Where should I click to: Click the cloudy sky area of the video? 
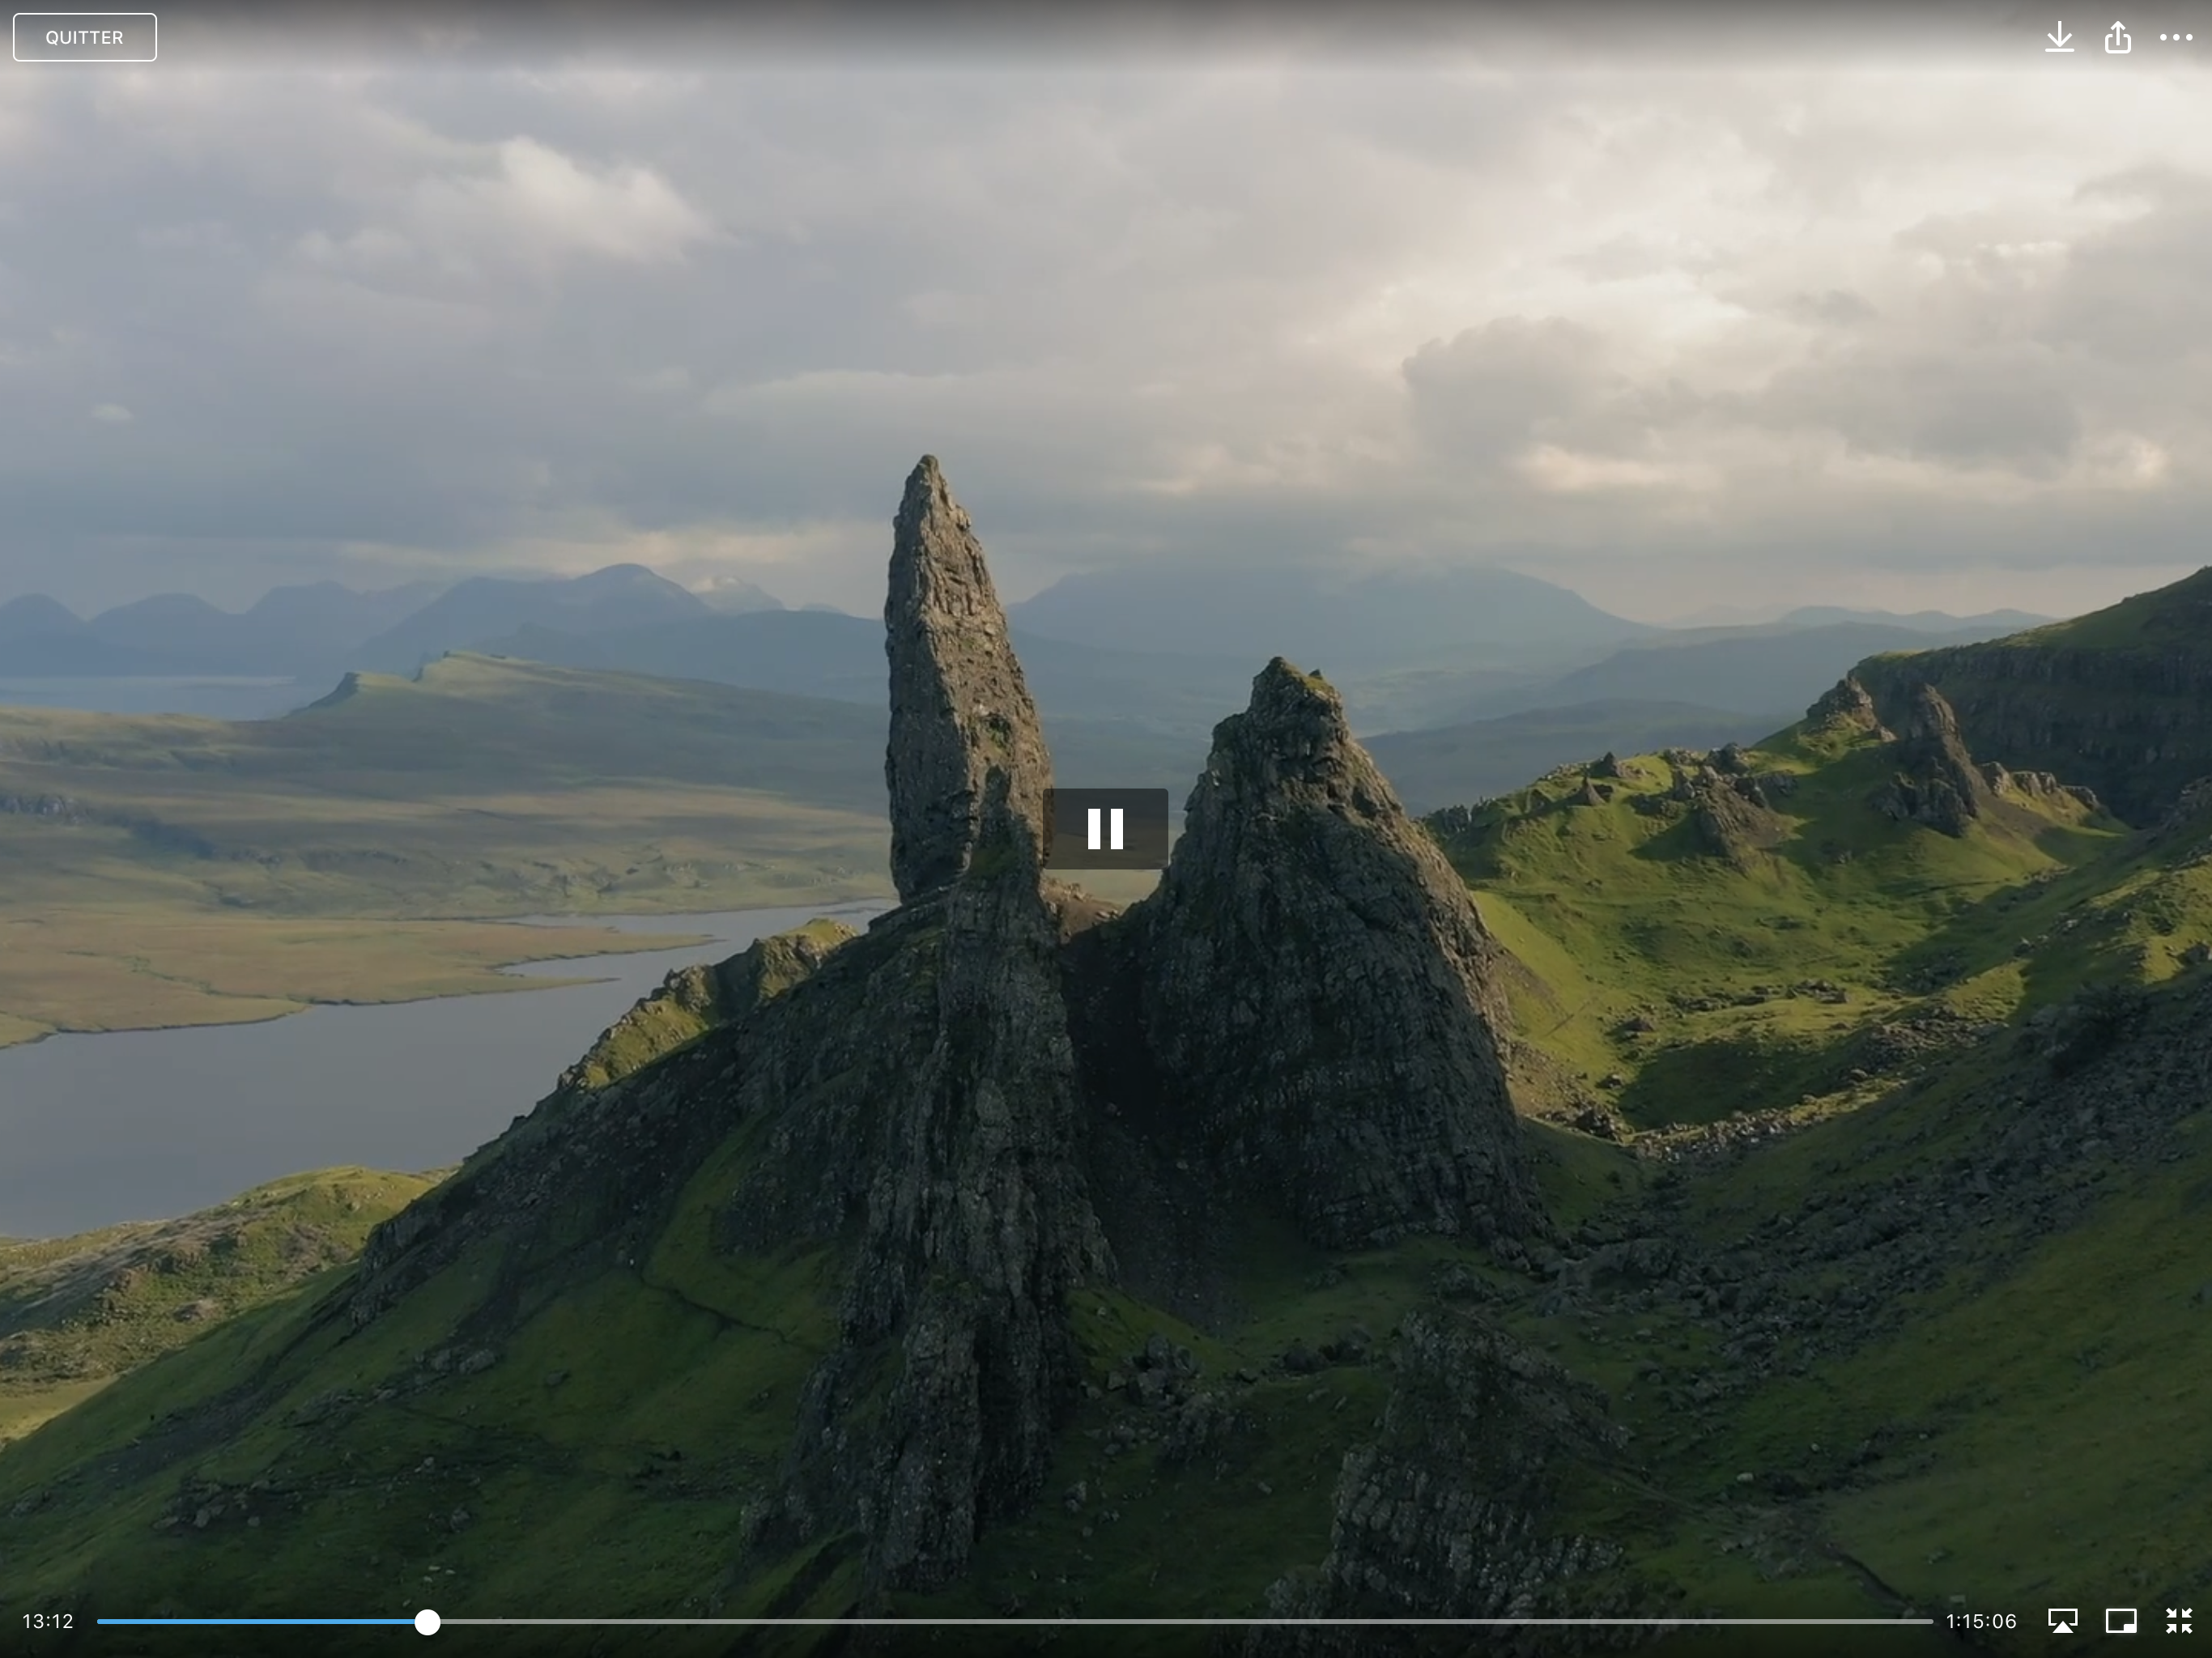[x=1100, y=250]
